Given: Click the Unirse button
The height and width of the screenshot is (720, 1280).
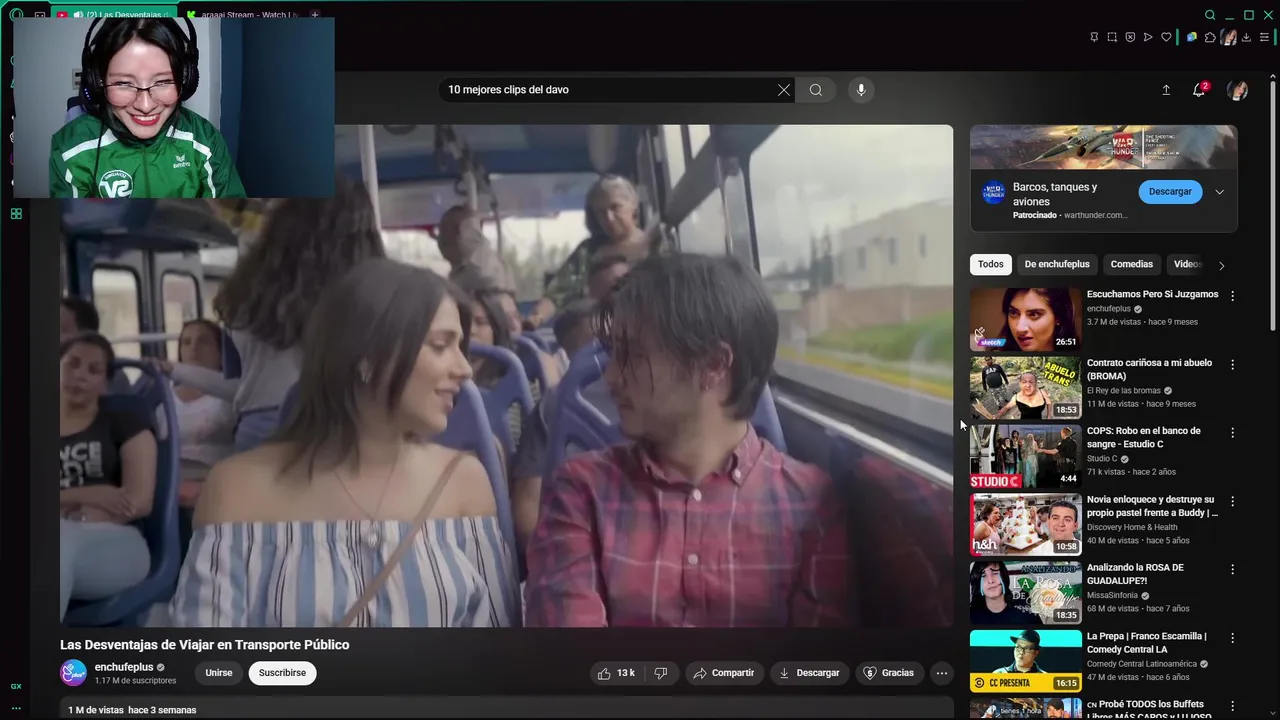Looking at the screenshot, I should pos(219,673).
